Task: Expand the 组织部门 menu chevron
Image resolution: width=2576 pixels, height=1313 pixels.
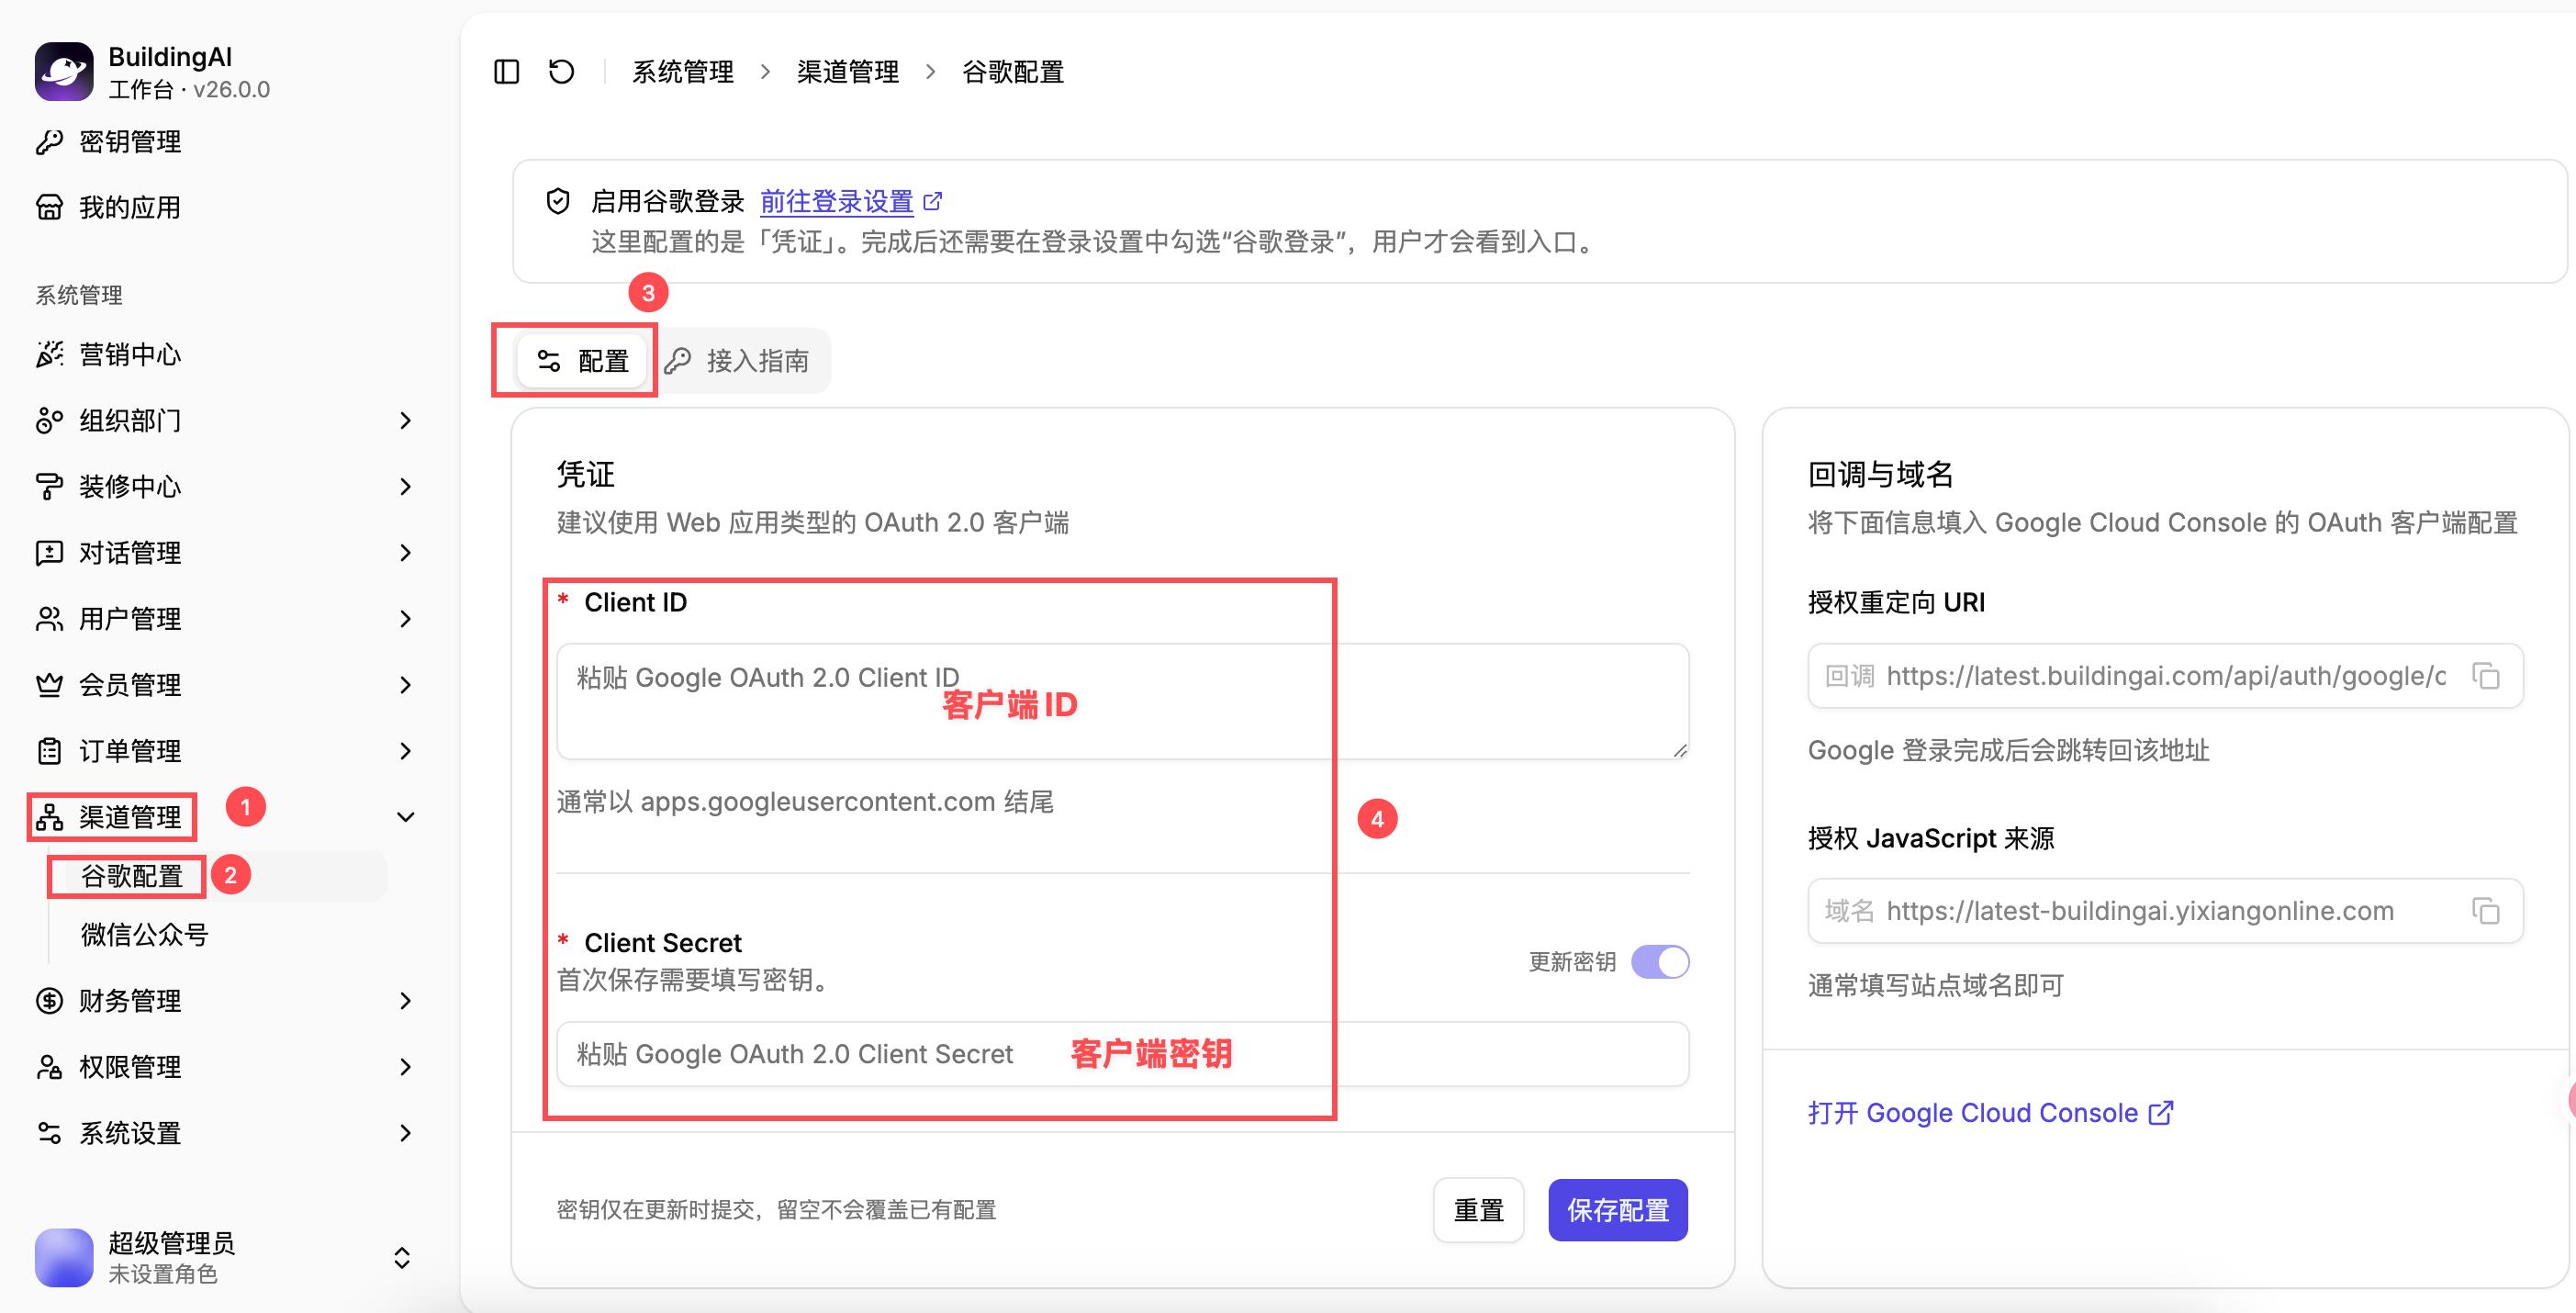Action: point(405,421)
